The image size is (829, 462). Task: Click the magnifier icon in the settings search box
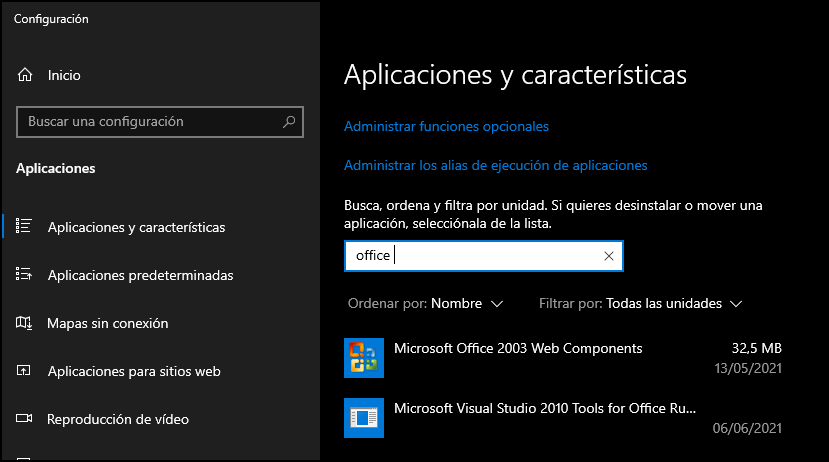(289, 122)
